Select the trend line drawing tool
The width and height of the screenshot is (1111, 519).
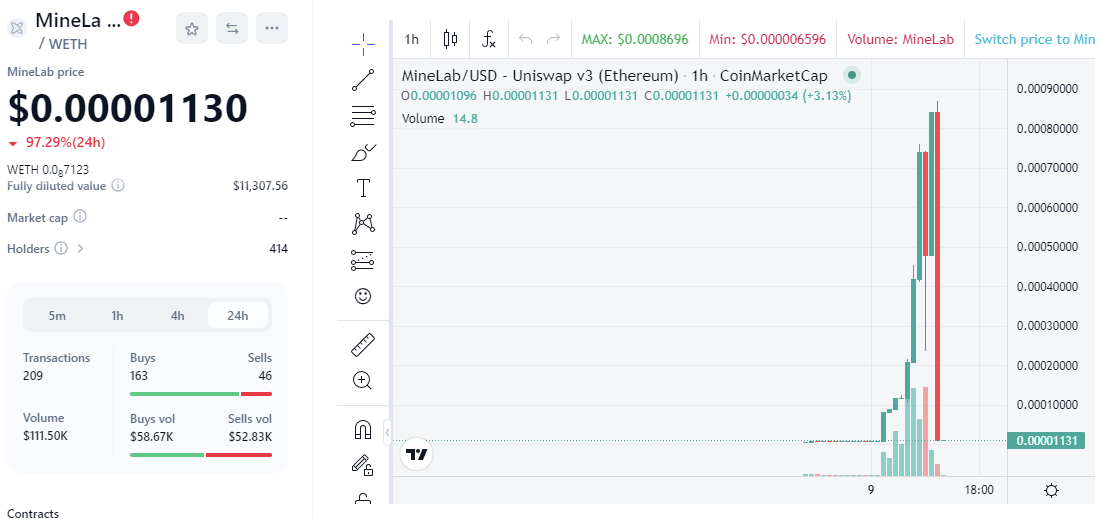(363, 80)
